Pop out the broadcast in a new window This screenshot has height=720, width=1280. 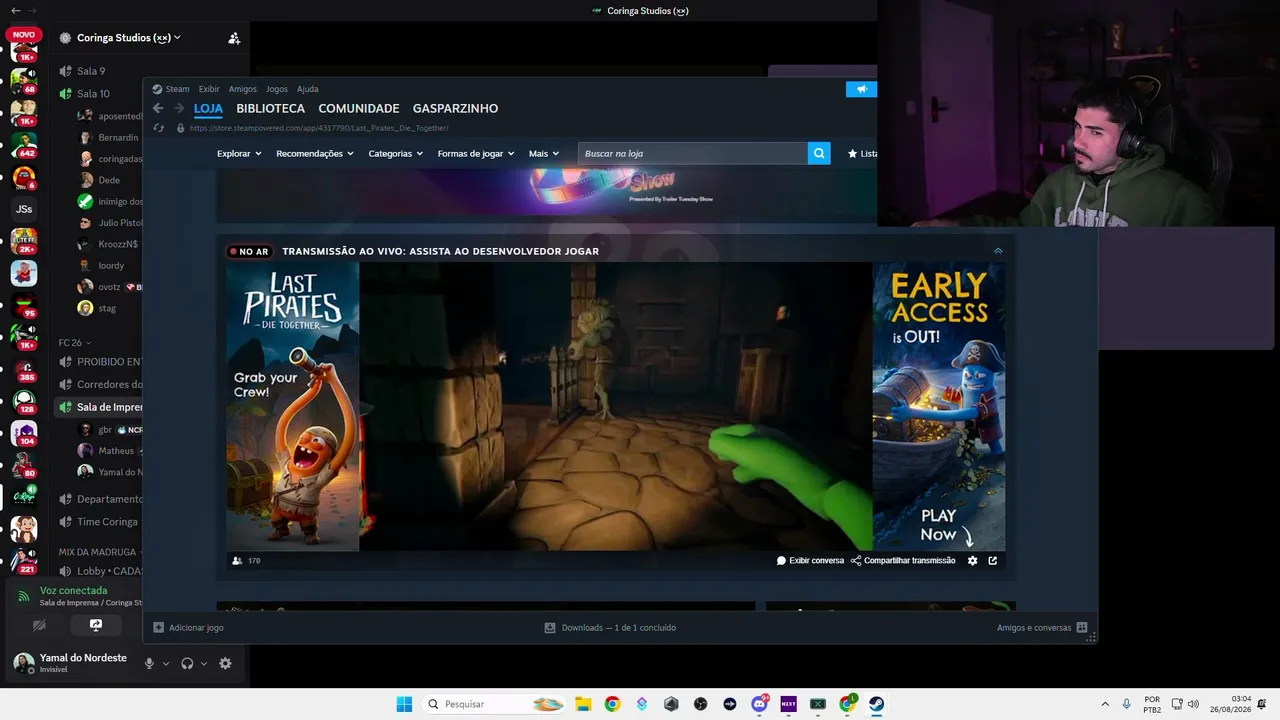click(993, 561)
